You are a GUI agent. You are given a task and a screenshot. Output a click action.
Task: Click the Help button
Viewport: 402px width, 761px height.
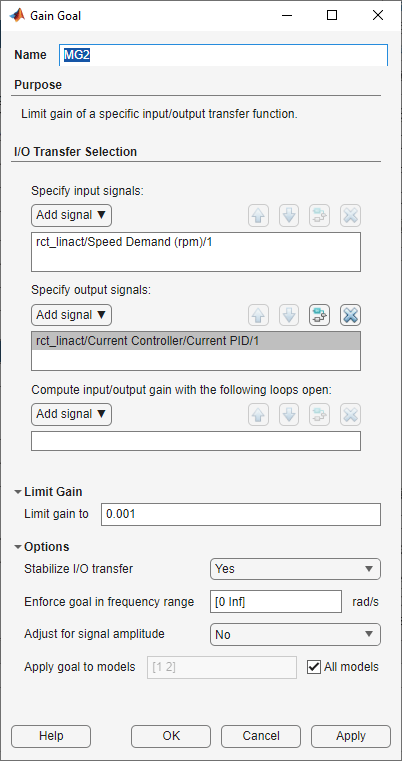[51, 736]
